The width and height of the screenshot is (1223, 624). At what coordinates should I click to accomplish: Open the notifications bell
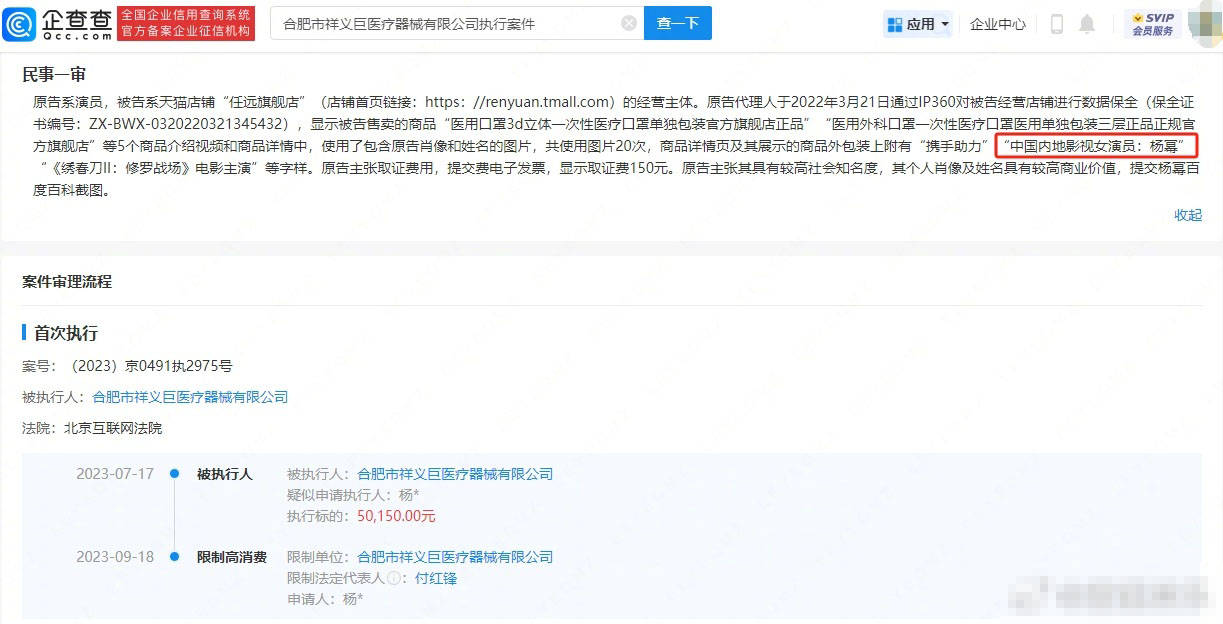pos(1087,24)
